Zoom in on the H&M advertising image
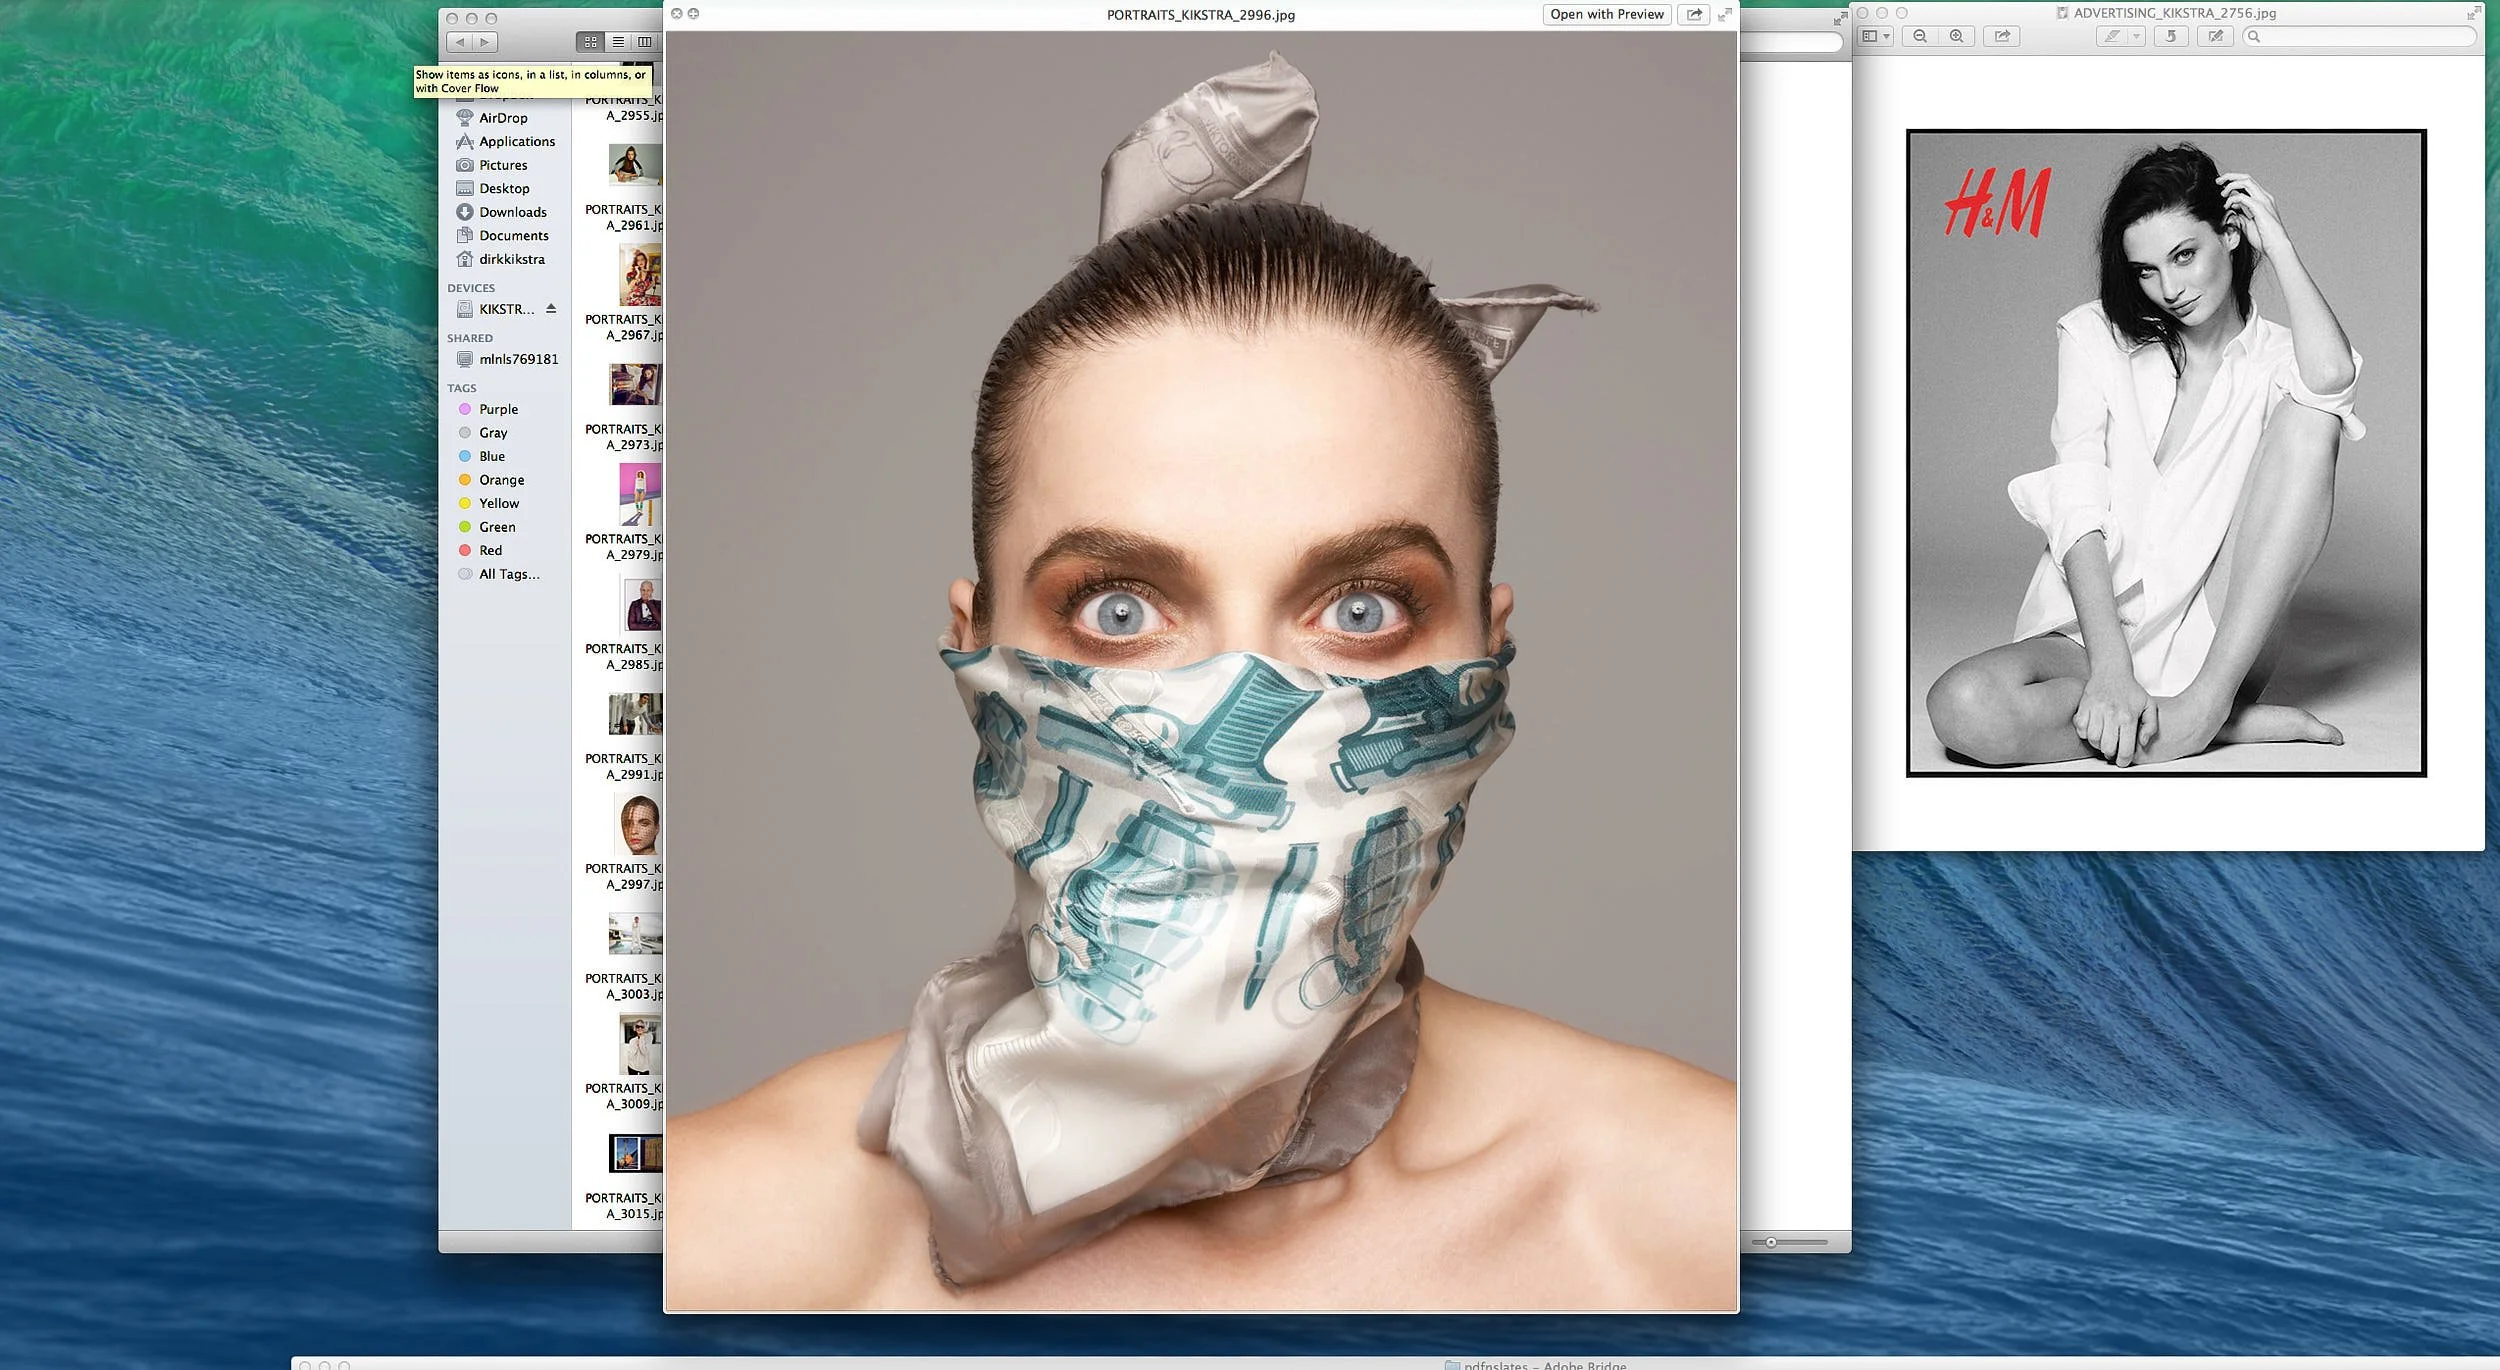Image resolution: width=2500 pixels, height=1370 pixels. pos(1956,36)
